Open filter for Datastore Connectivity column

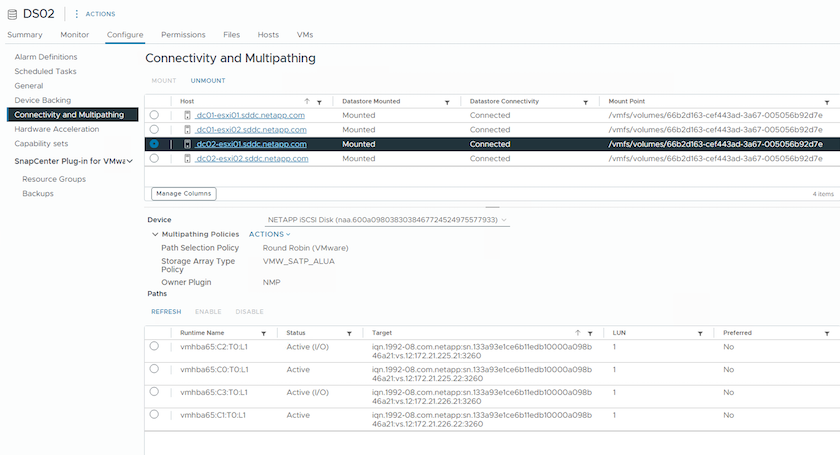pos(591,102)
